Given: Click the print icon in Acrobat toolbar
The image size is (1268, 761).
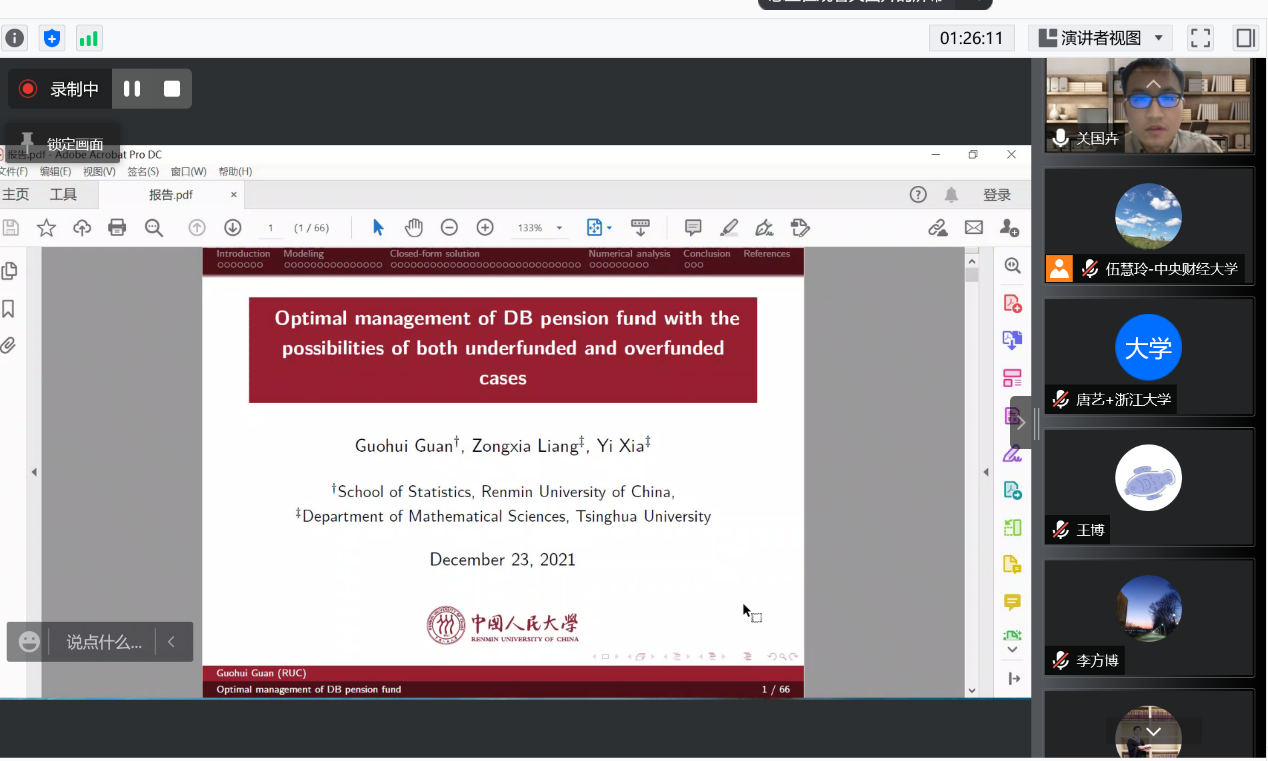Looking at the screenshot, I should click(117, 228).
